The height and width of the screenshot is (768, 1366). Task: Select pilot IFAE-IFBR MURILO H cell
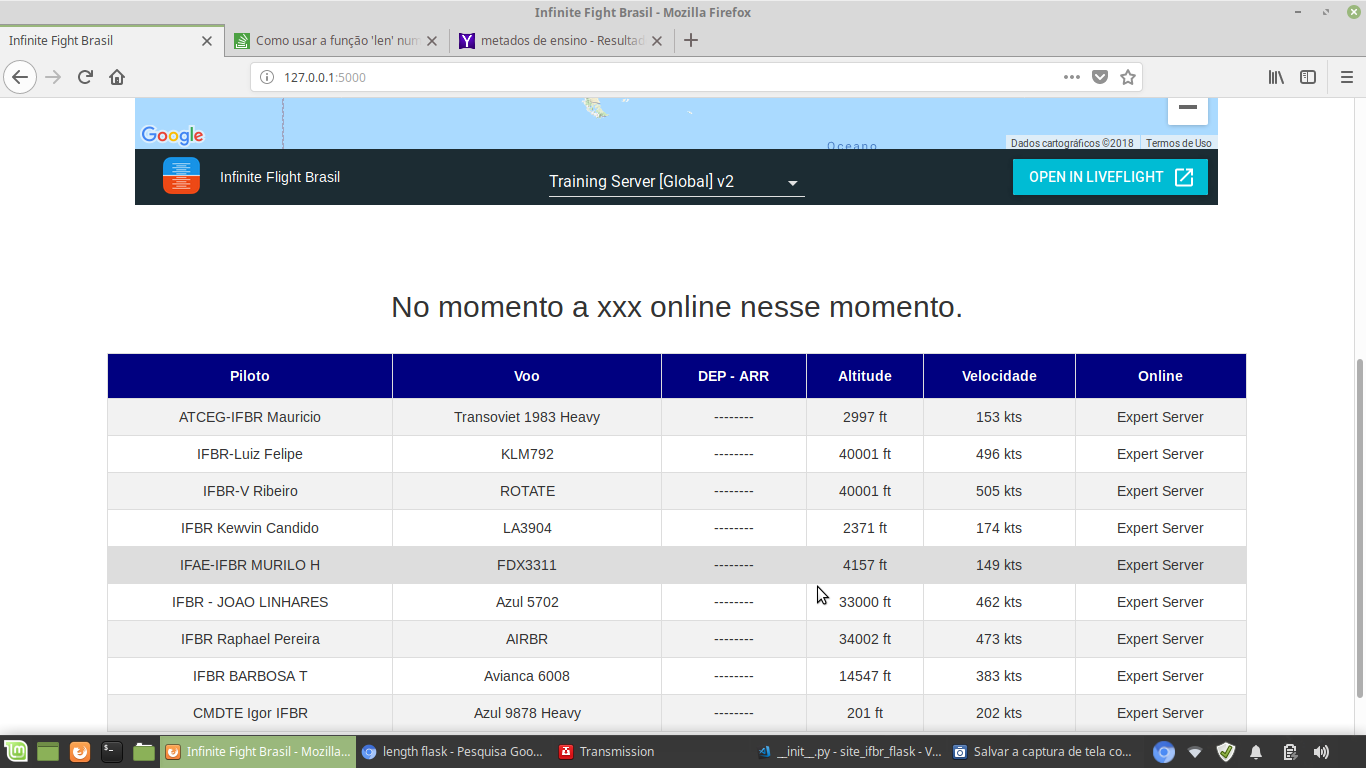coord(250,565)
